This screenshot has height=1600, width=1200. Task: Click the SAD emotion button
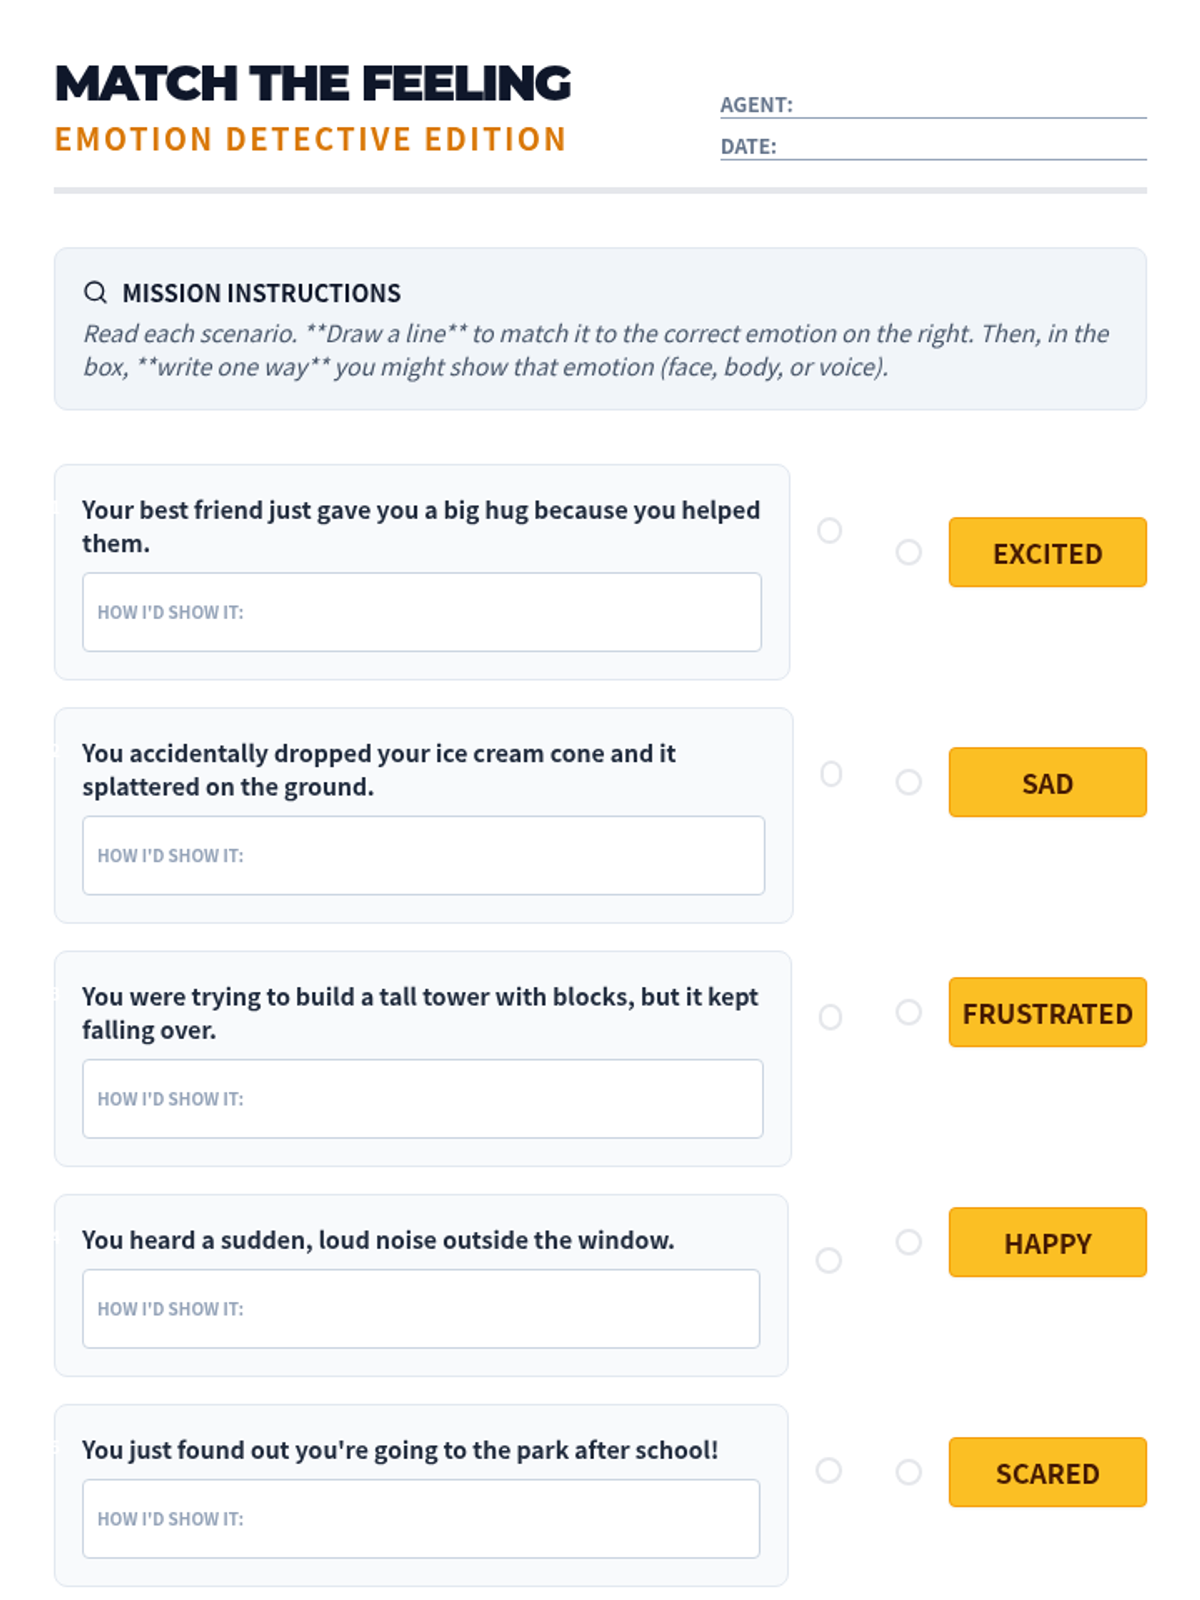[x=1047, y=782]
